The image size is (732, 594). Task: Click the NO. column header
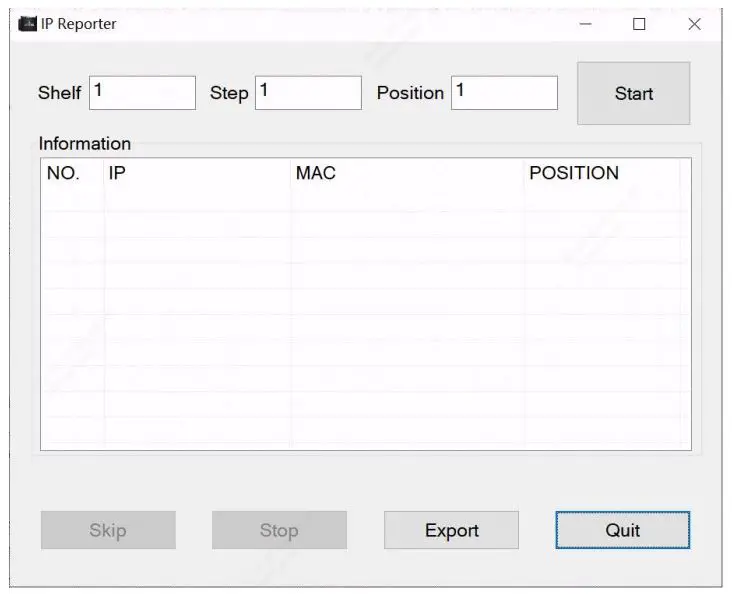pyautogui.click(x=64, y=173)
